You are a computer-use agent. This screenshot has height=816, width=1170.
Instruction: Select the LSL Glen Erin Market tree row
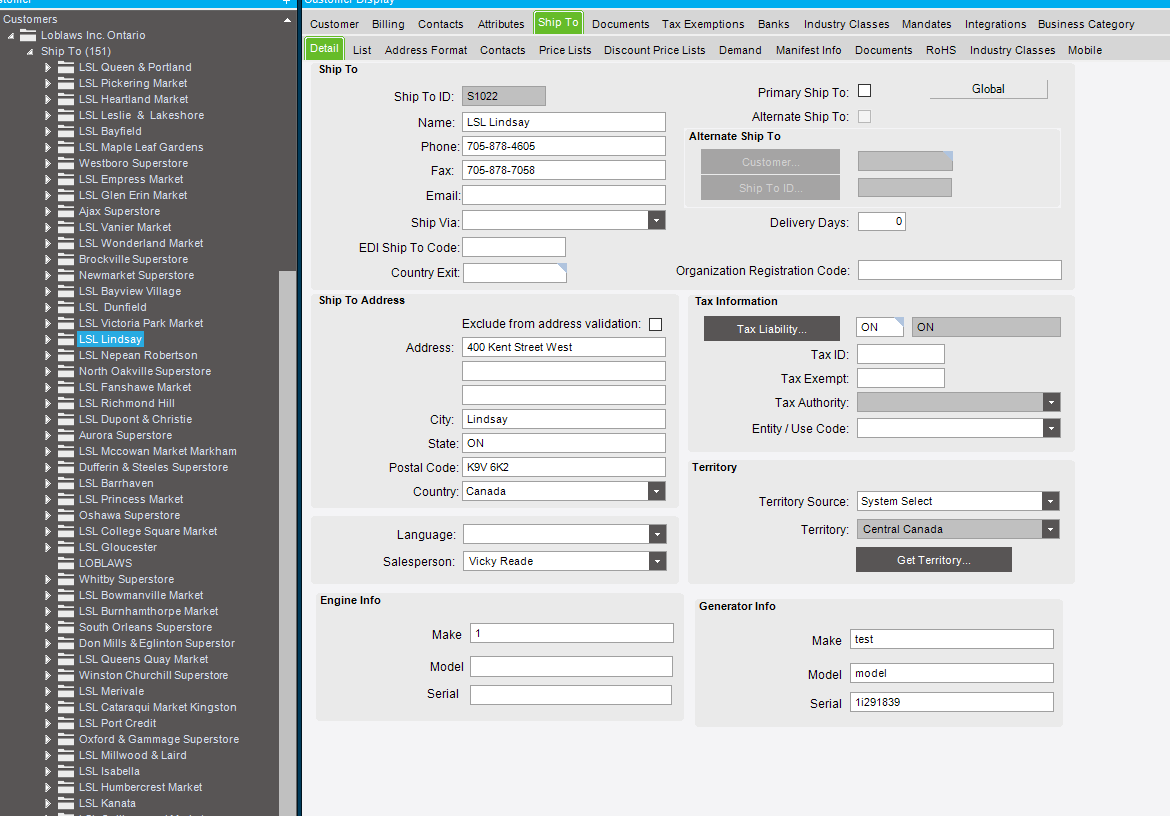pos(133,195)
